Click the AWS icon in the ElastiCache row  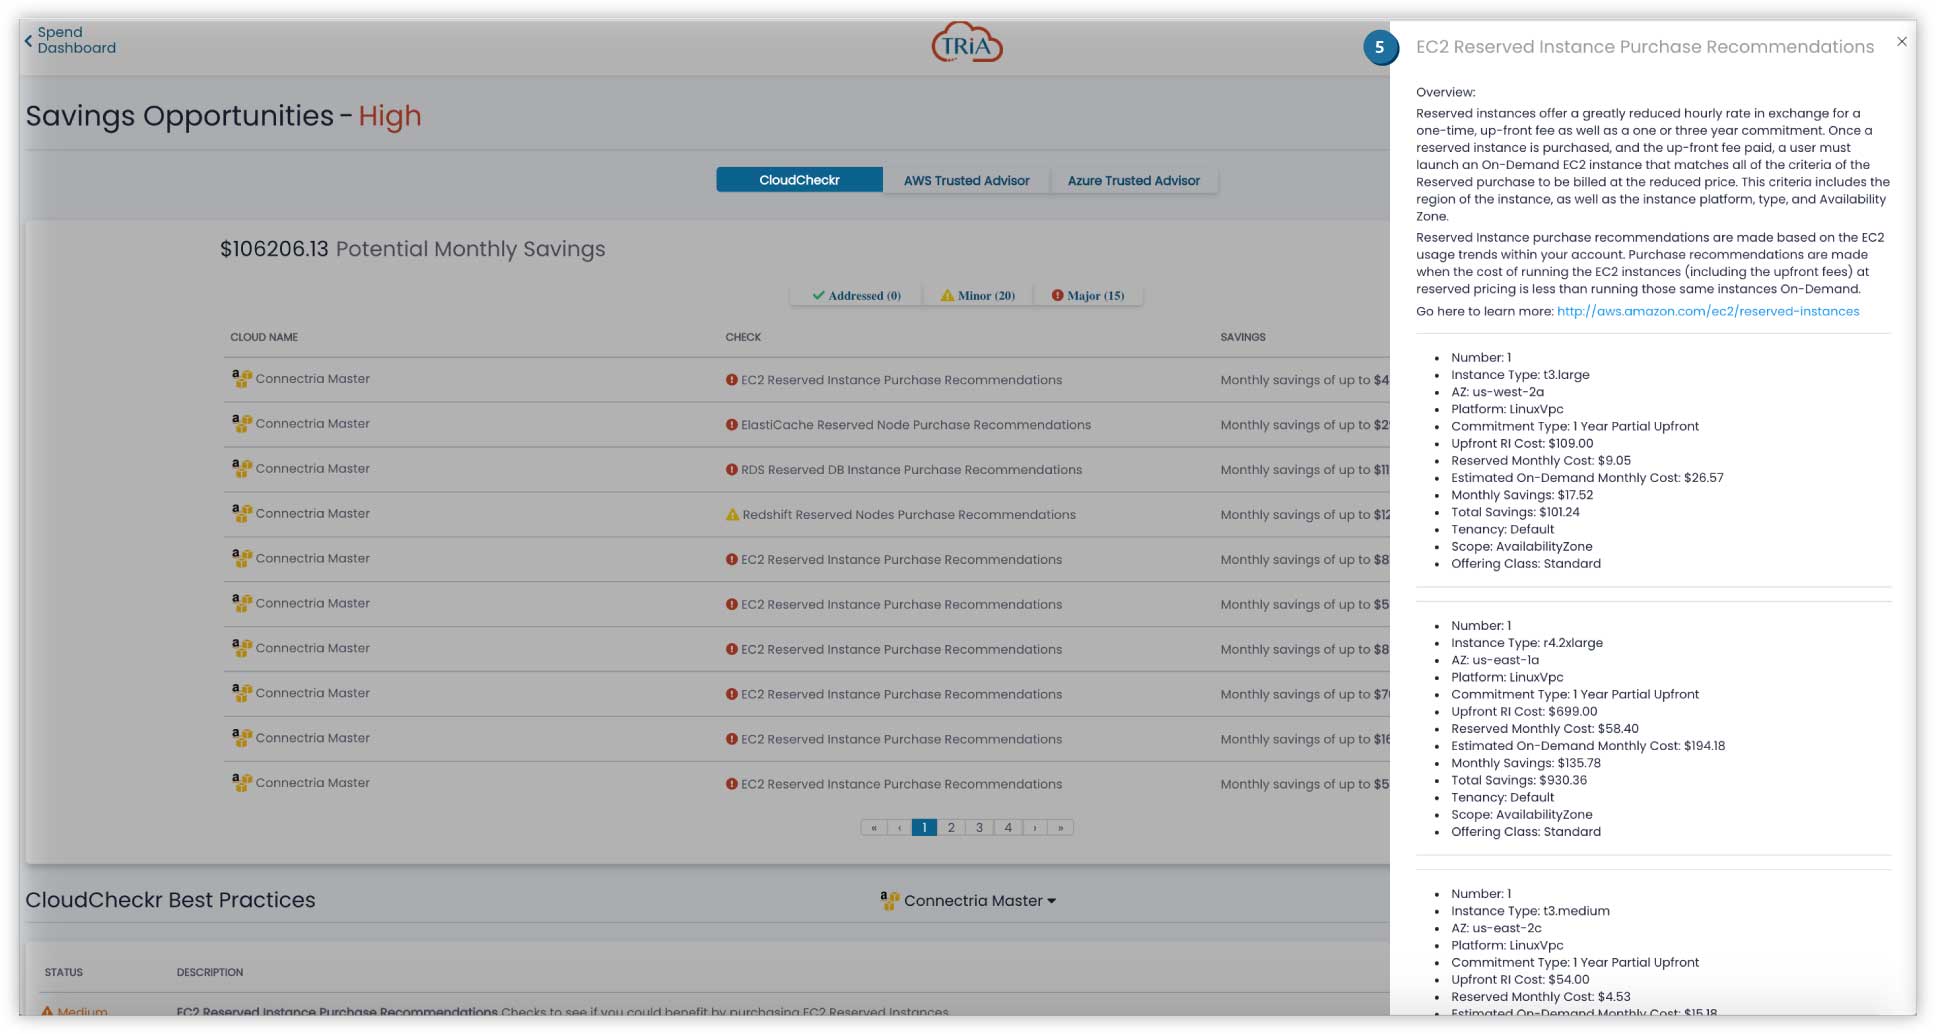pos(241,424)
